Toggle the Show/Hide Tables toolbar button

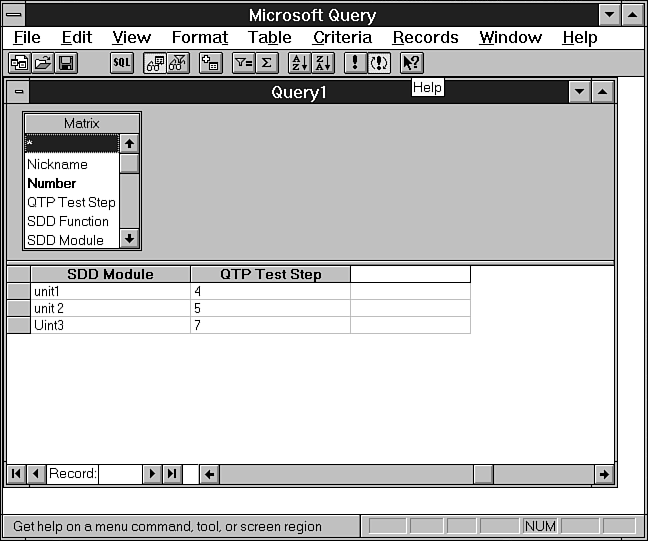click(155, 63)
